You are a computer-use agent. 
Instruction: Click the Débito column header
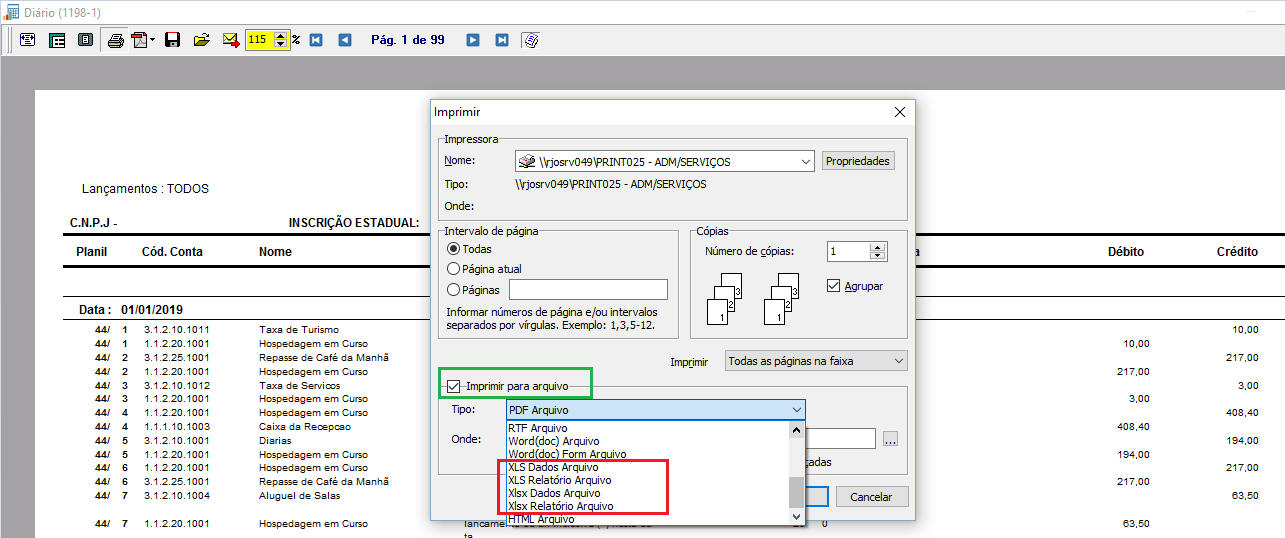point(1125,252)
